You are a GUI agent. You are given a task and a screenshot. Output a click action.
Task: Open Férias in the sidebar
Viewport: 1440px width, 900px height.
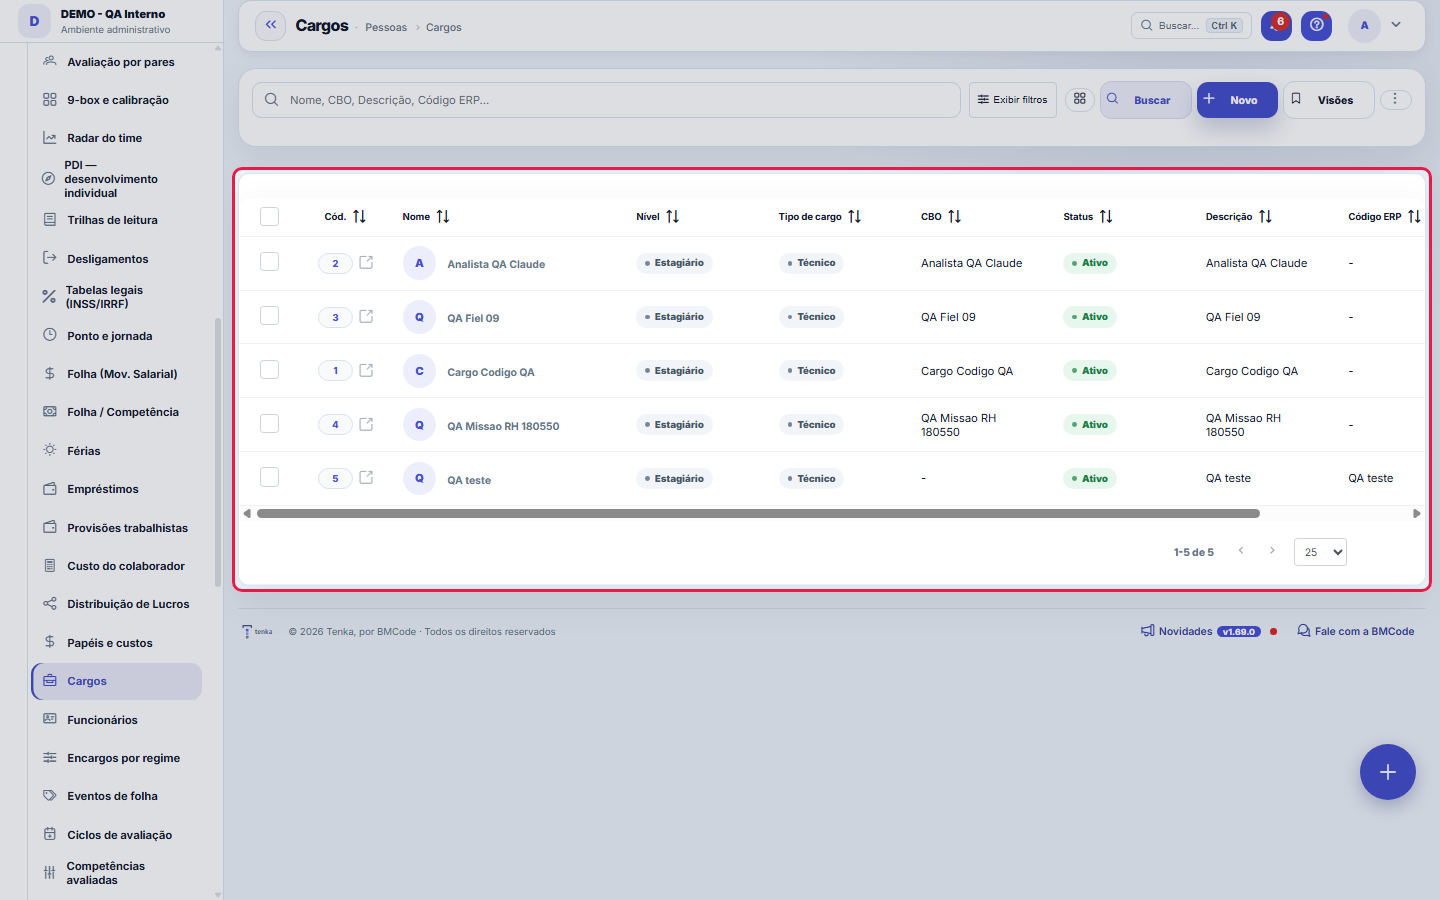[116, 451]
